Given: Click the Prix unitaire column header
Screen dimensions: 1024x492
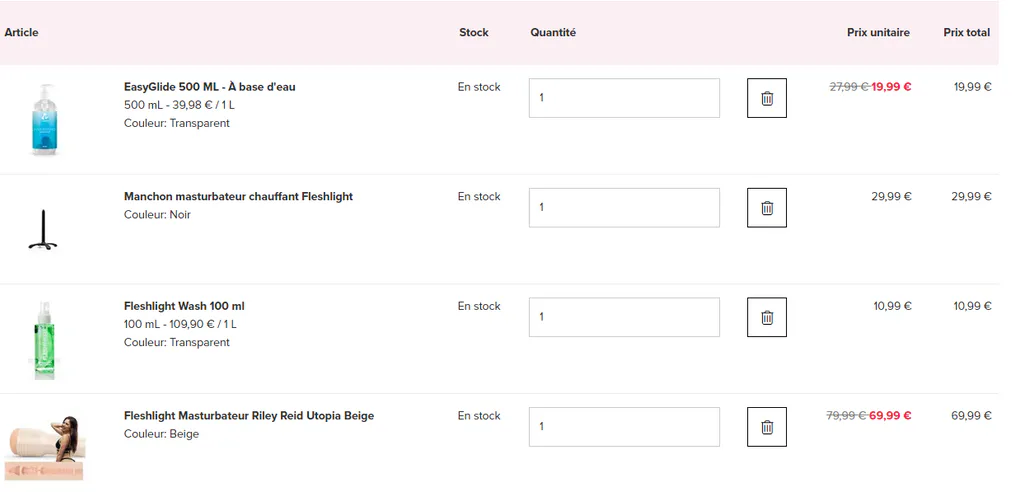Looking at the screenshot, I should coord(878,33).
